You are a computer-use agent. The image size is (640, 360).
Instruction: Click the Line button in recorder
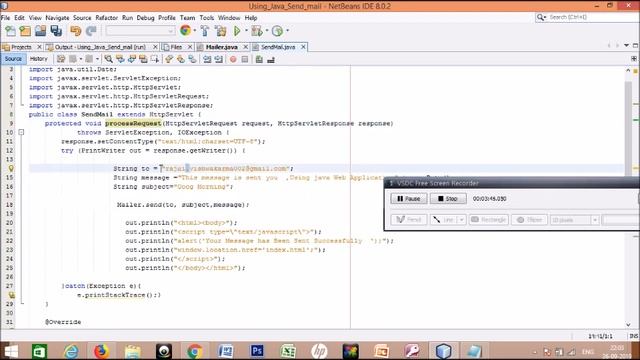click(443, 220)
